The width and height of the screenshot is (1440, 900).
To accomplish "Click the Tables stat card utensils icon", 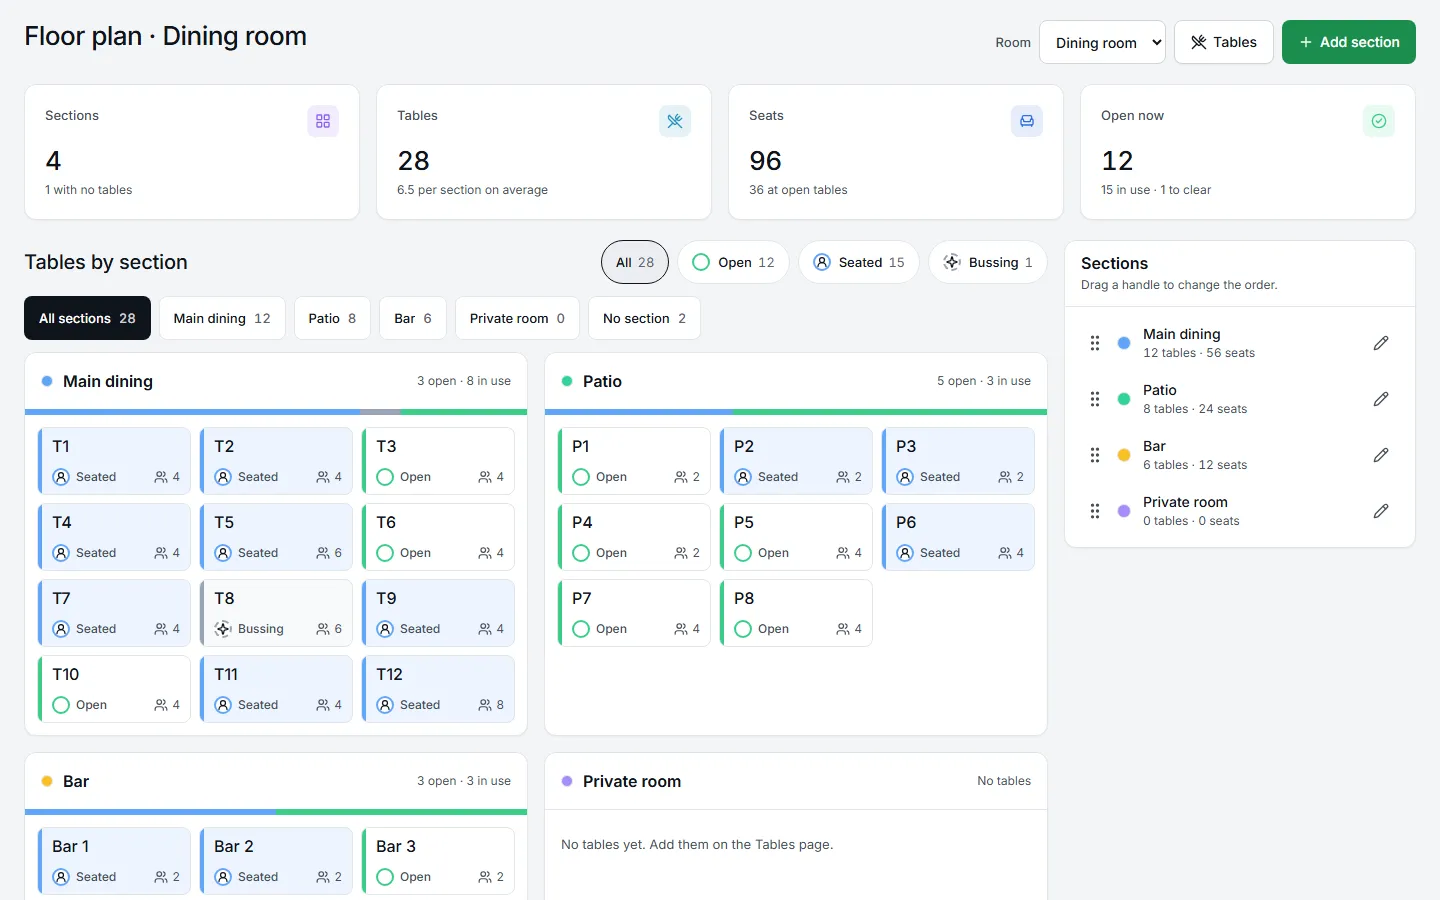I will [675, 121].
